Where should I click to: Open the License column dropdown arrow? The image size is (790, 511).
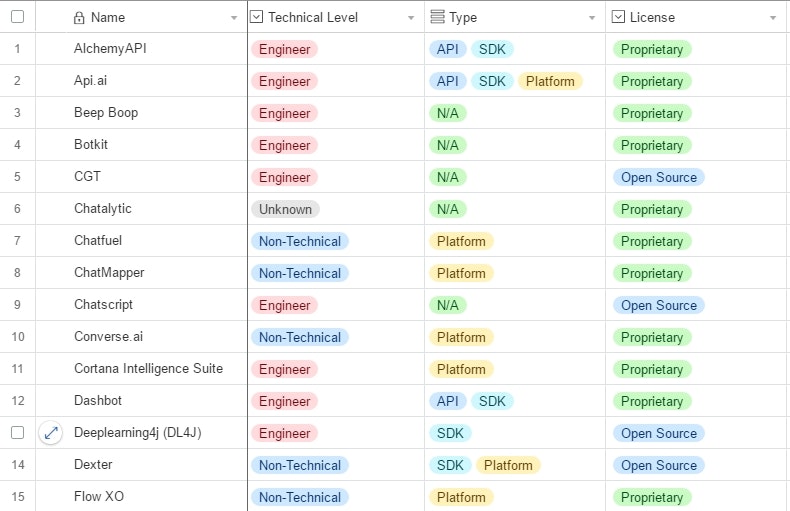[x=772, y=18]
